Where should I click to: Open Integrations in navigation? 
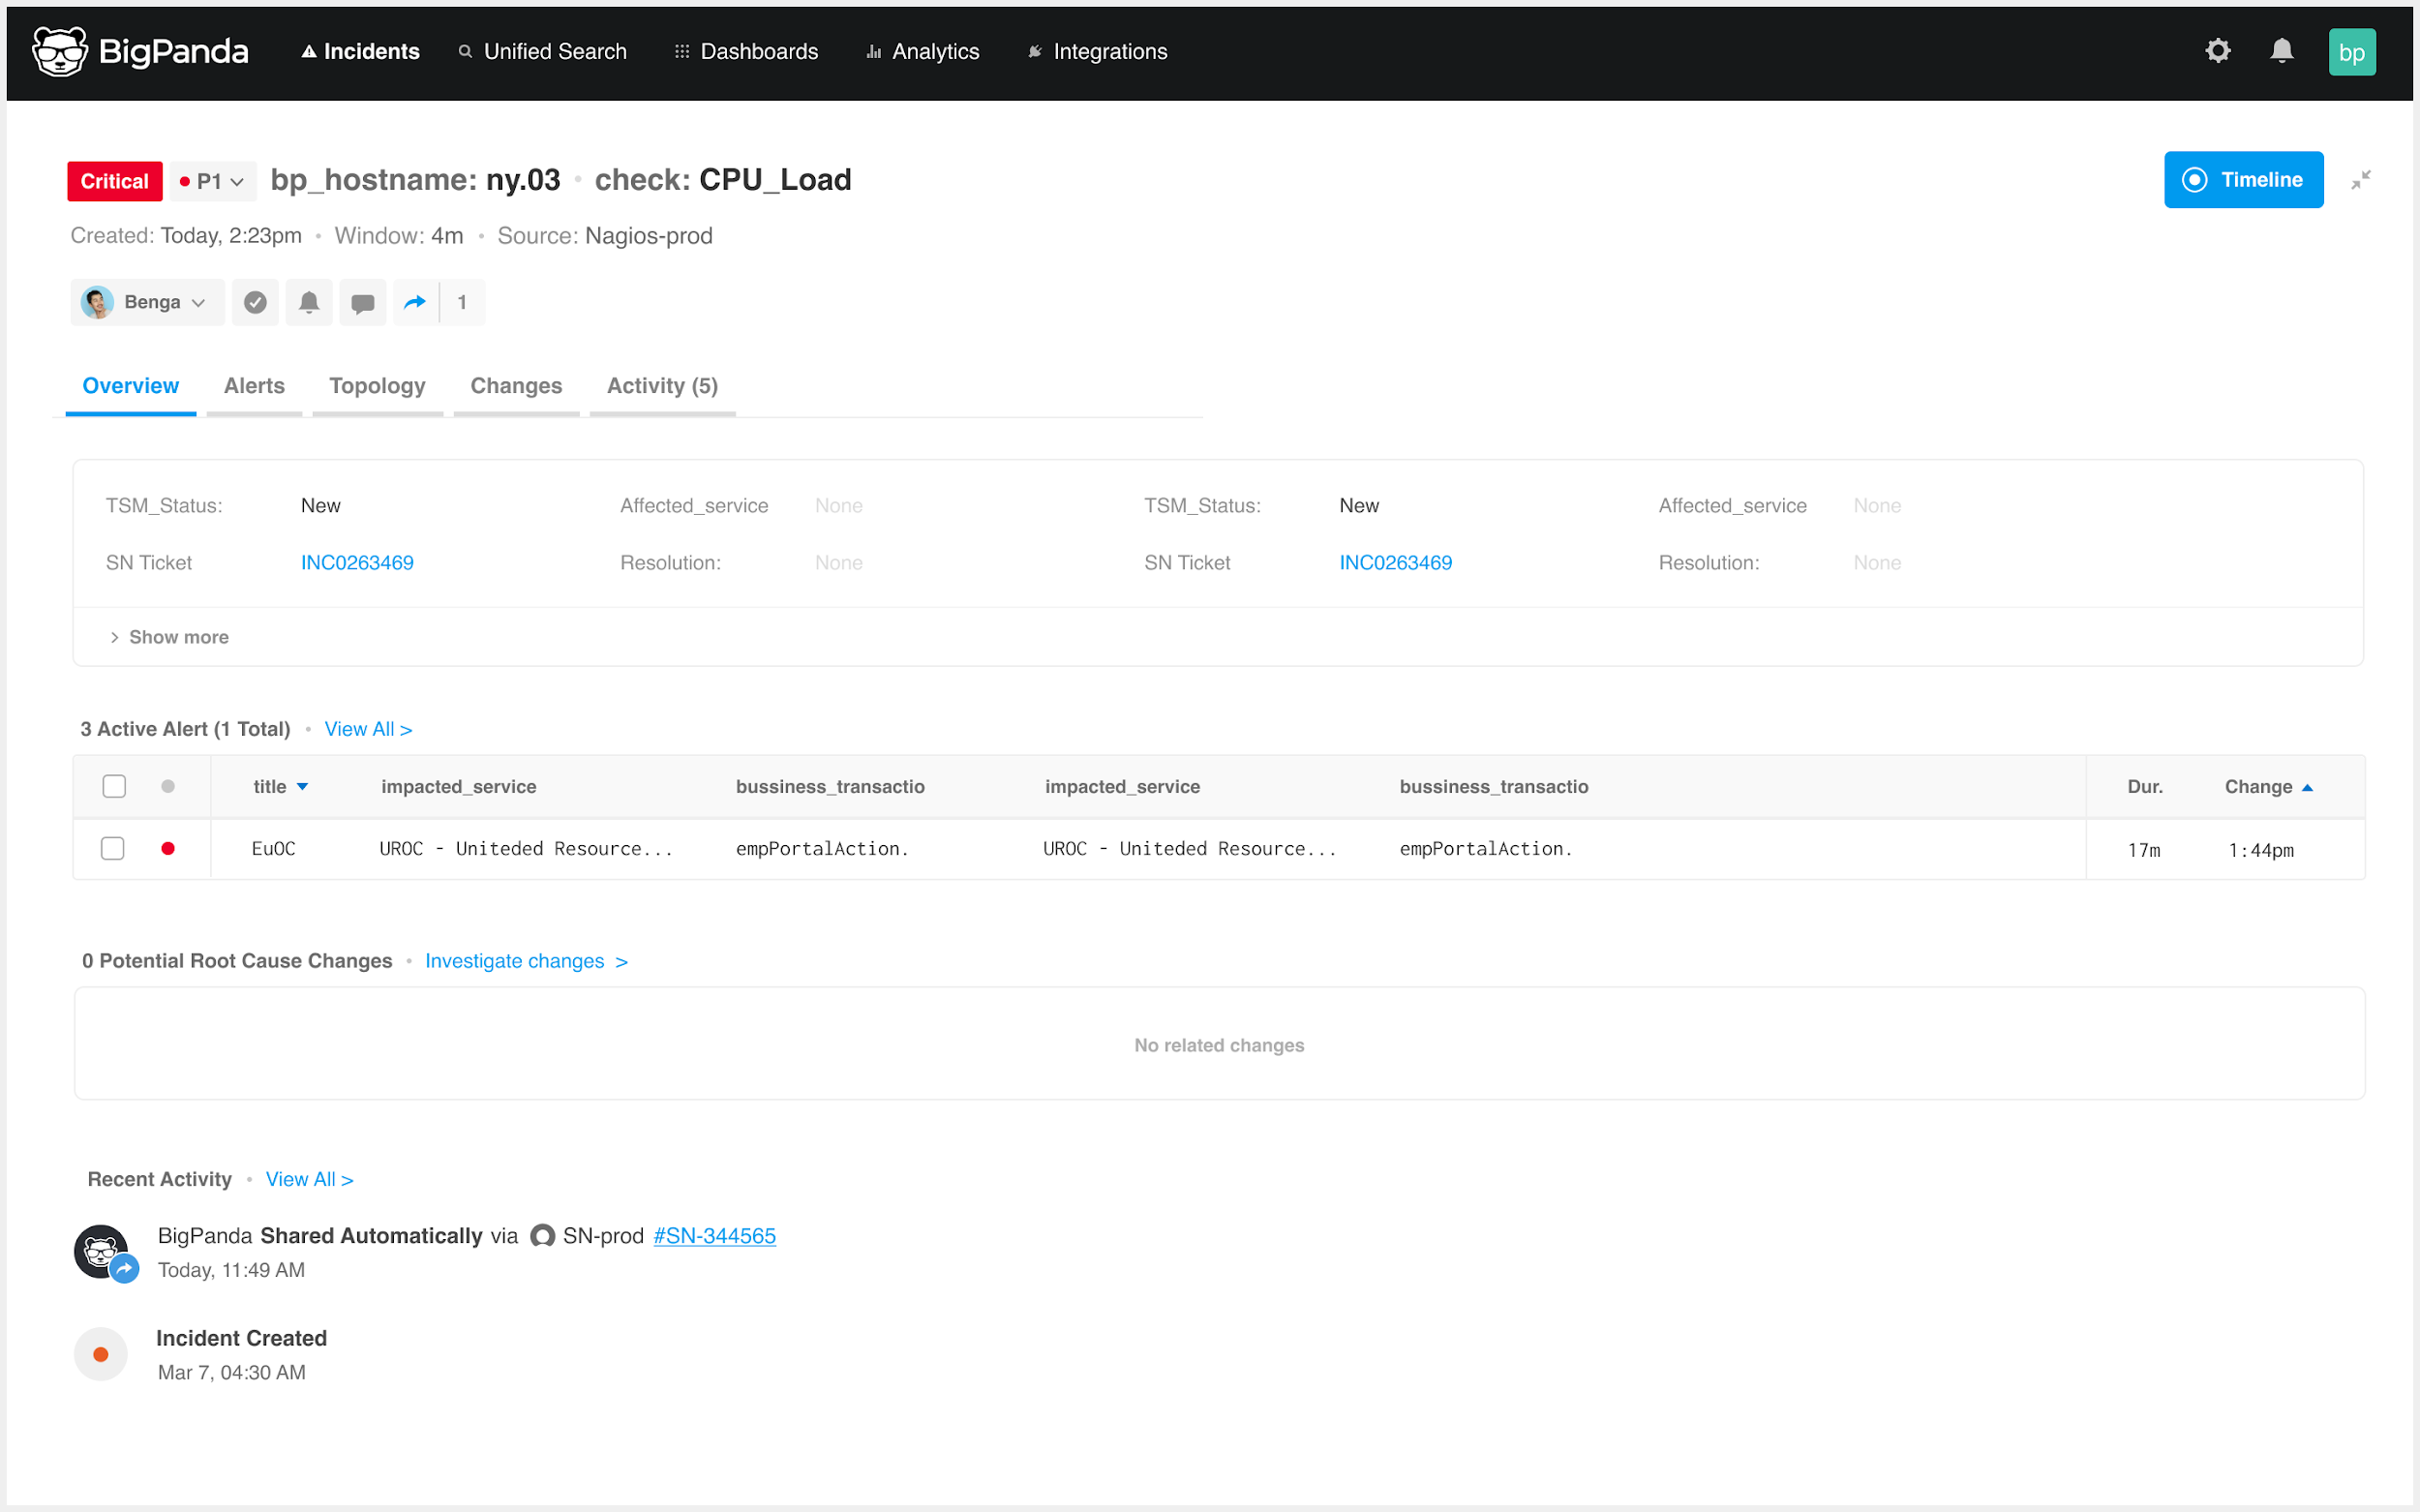click(x=1097, y=51)
